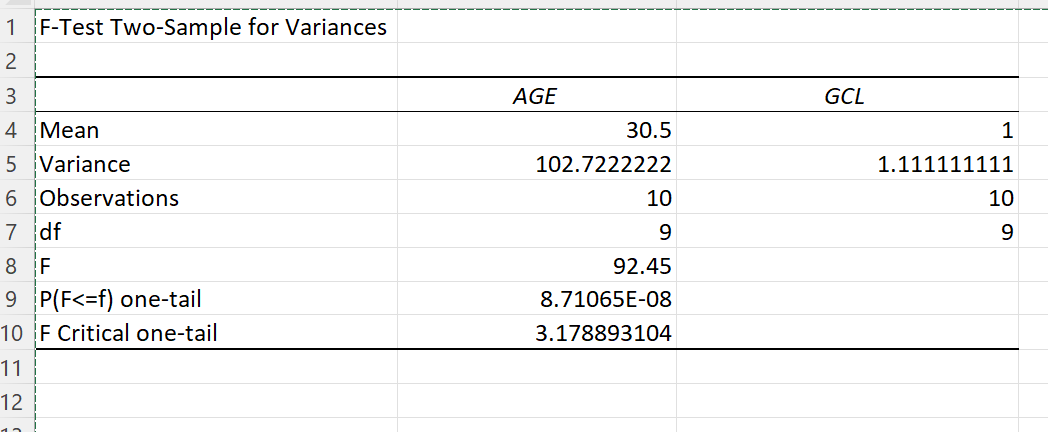Select row 3 via its row header
Screen dimensions: 1048x432
[x=17, y=95]
